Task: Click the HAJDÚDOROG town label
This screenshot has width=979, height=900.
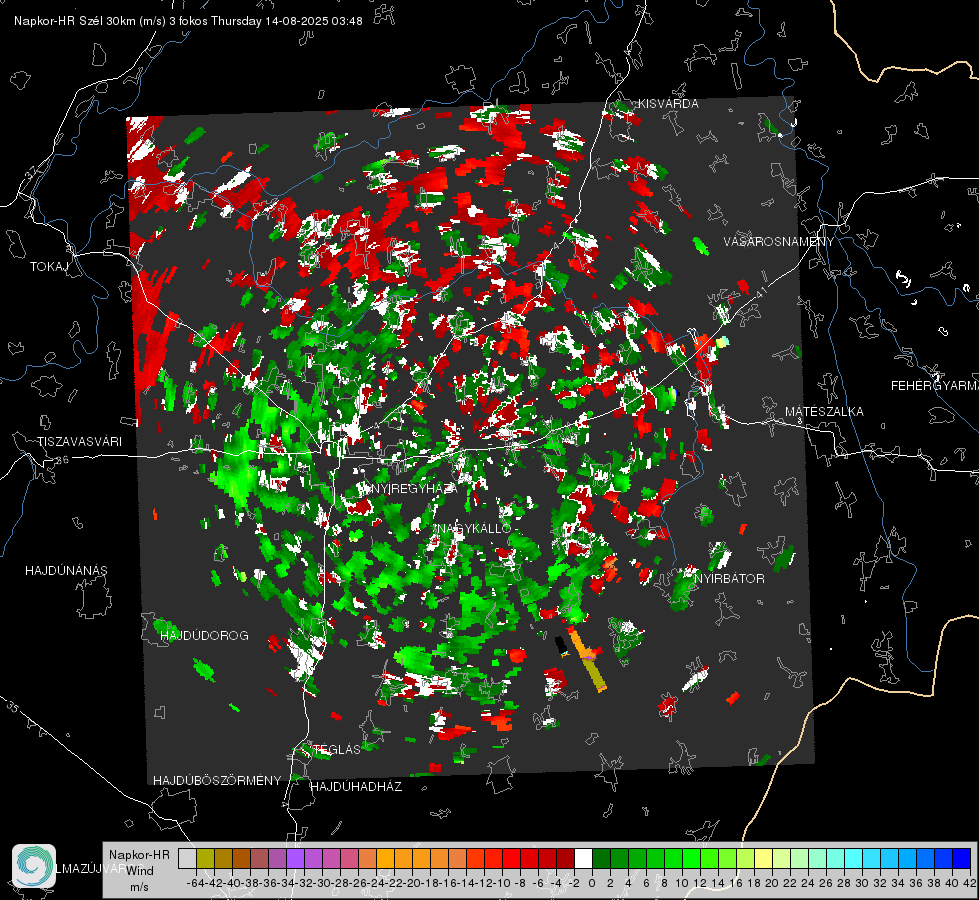Action: tap(204, 636)
